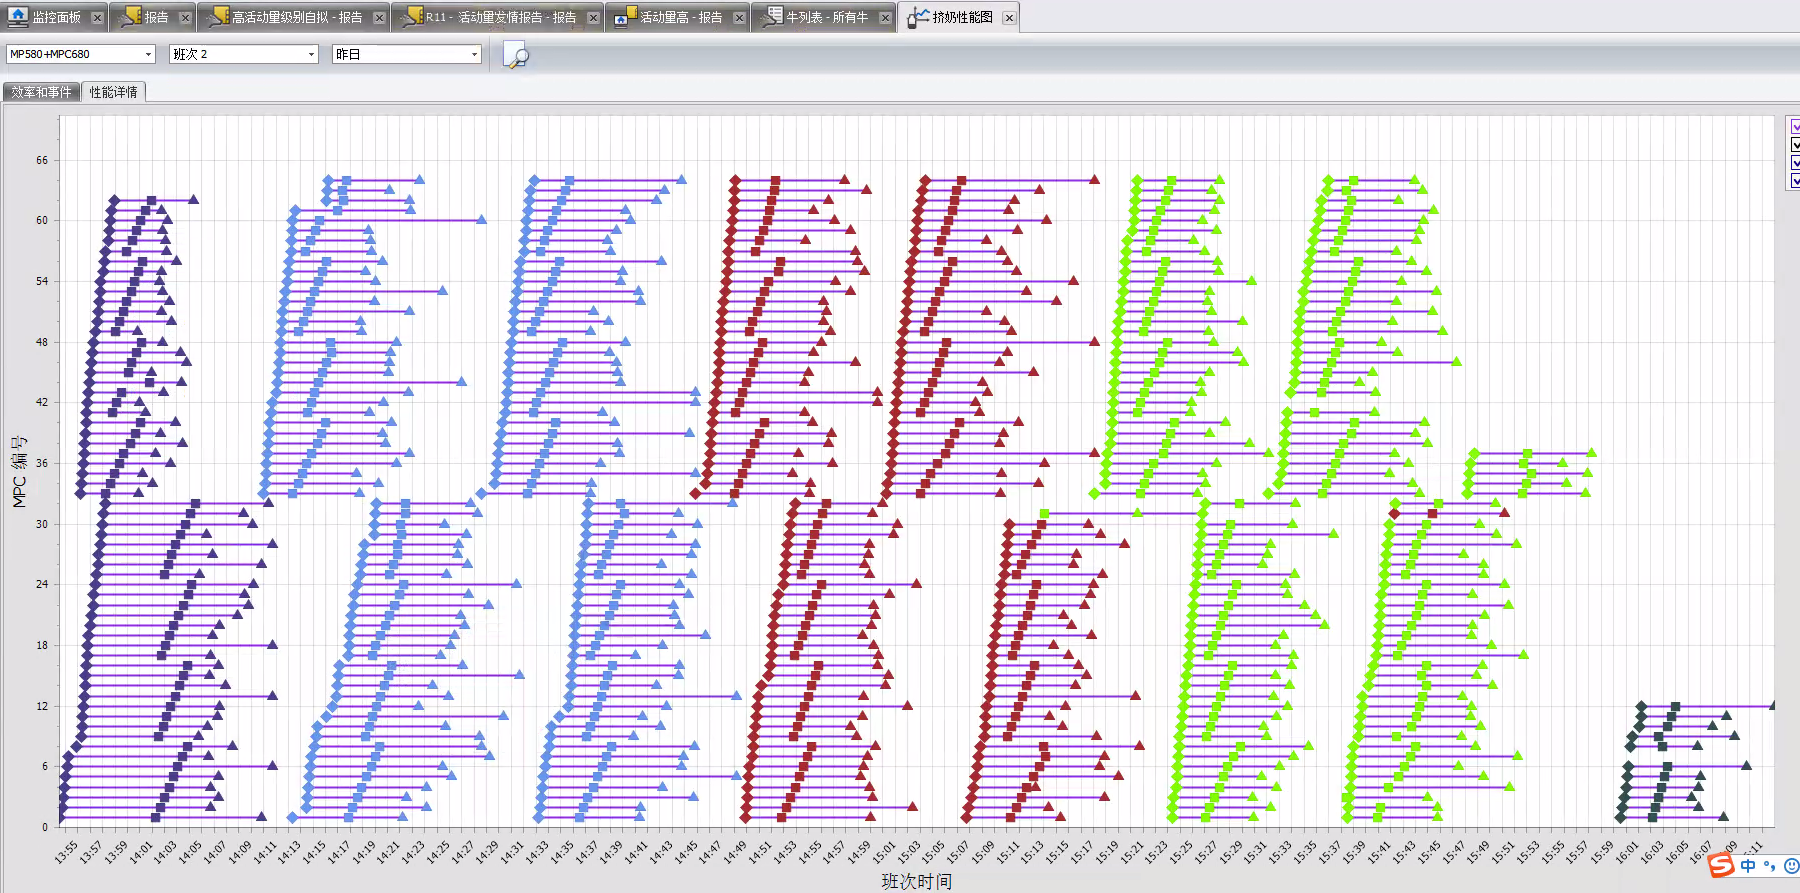Viewport: 1800px width, 893px height.
Task: Click the y-axis label 60
Action: tap(42, 220)
